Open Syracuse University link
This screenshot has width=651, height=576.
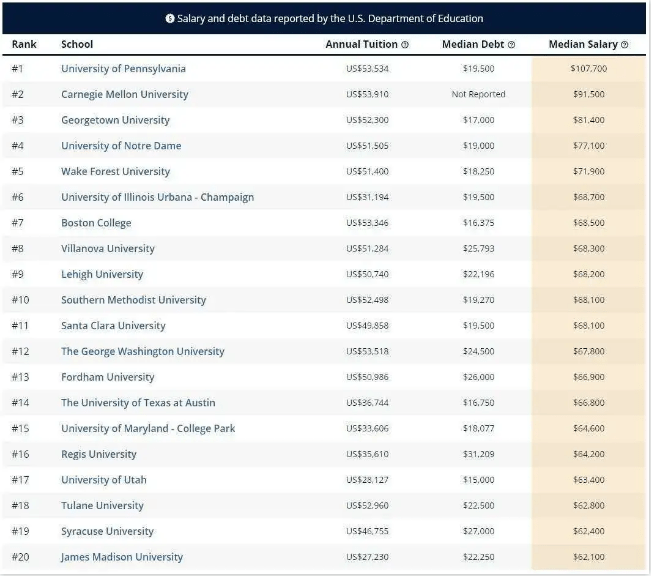click(107, 531)
